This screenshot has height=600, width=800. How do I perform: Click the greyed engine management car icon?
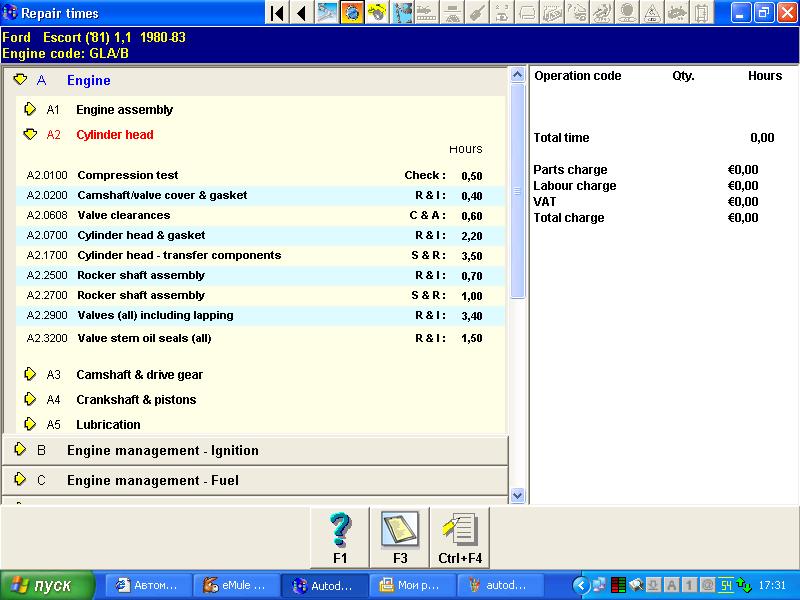[x=577, y=13]
